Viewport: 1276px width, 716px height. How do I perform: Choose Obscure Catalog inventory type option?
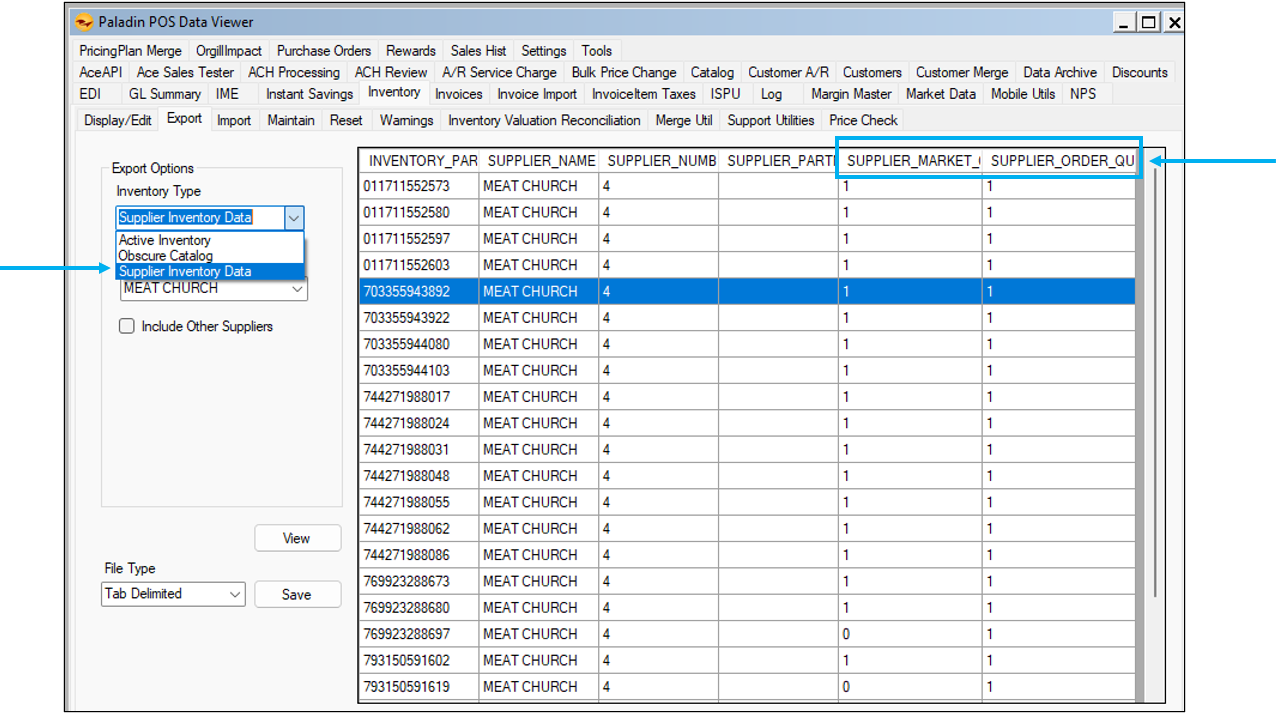pyautogui.click(x=166, y=256)
